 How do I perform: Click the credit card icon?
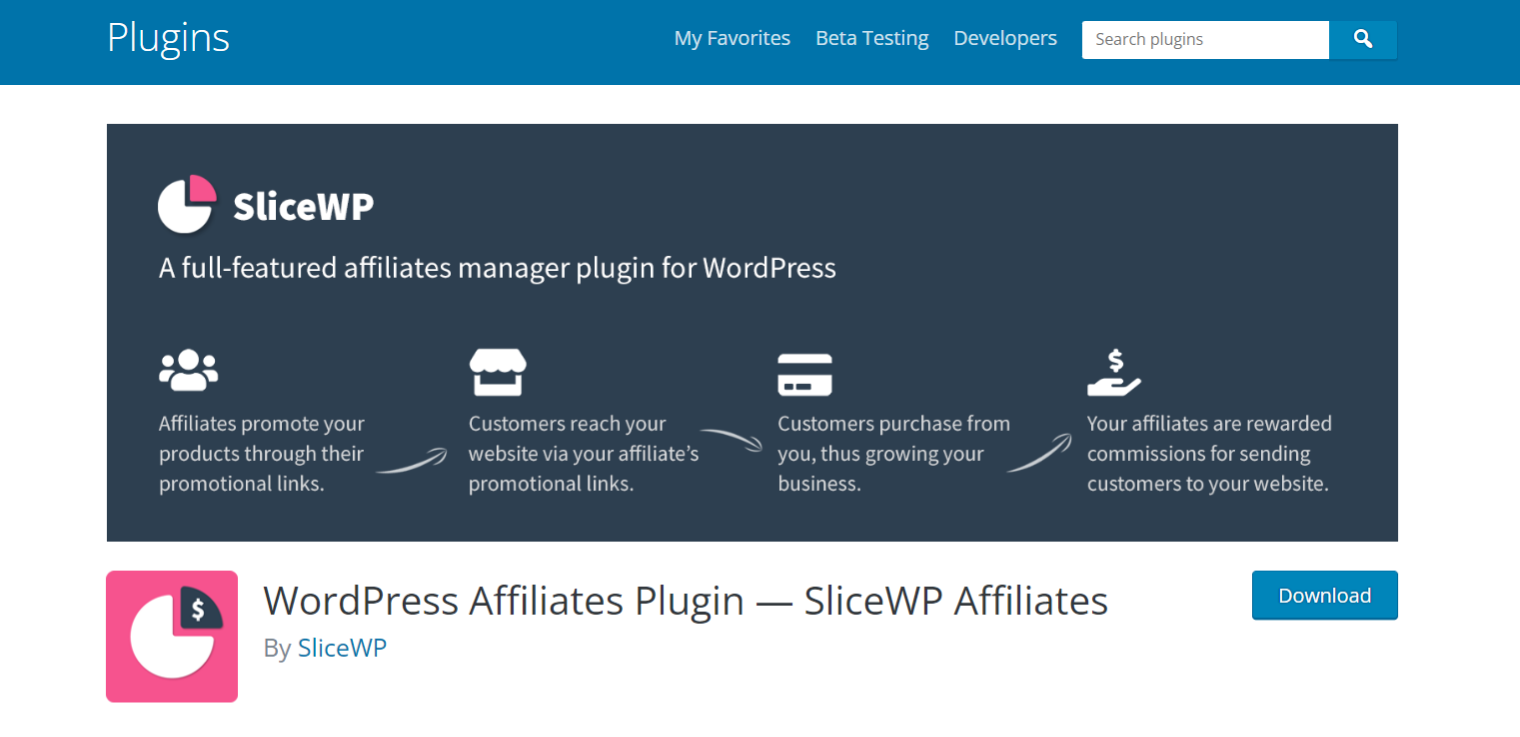(805, 375)
